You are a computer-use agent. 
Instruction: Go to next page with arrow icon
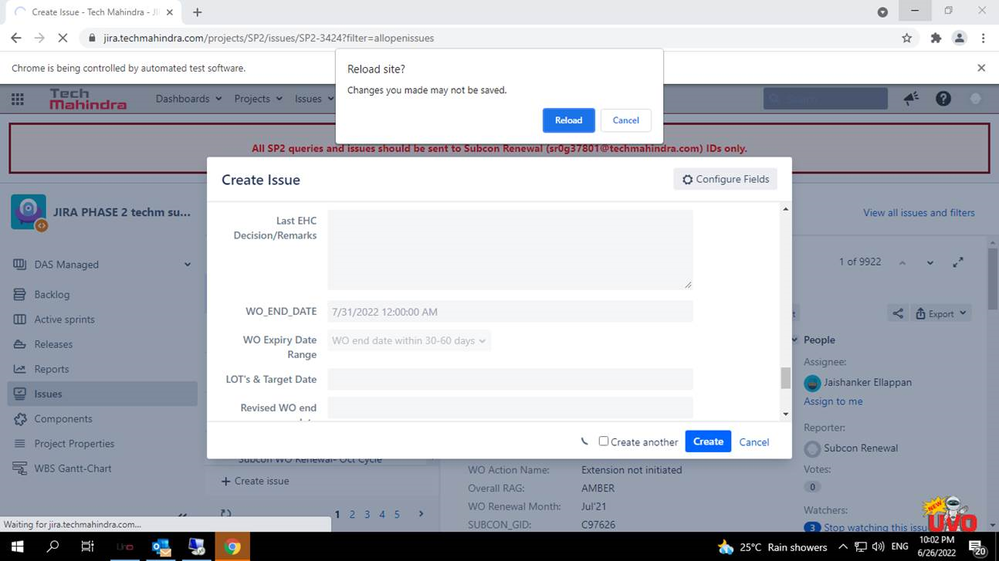click(420, 513)
